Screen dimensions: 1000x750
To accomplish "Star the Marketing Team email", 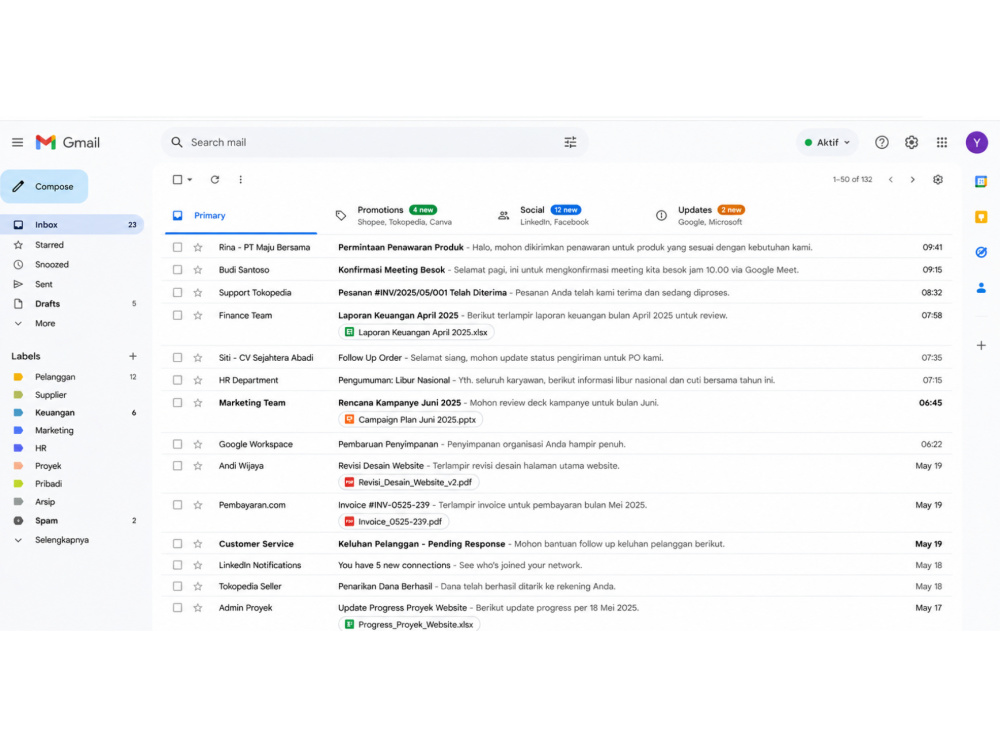I will 198,402.
